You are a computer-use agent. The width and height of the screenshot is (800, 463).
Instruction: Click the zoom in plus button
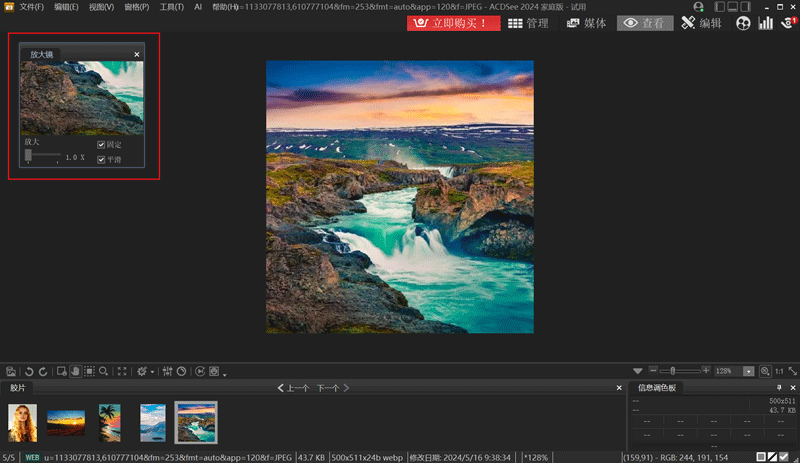pos(706,370)
